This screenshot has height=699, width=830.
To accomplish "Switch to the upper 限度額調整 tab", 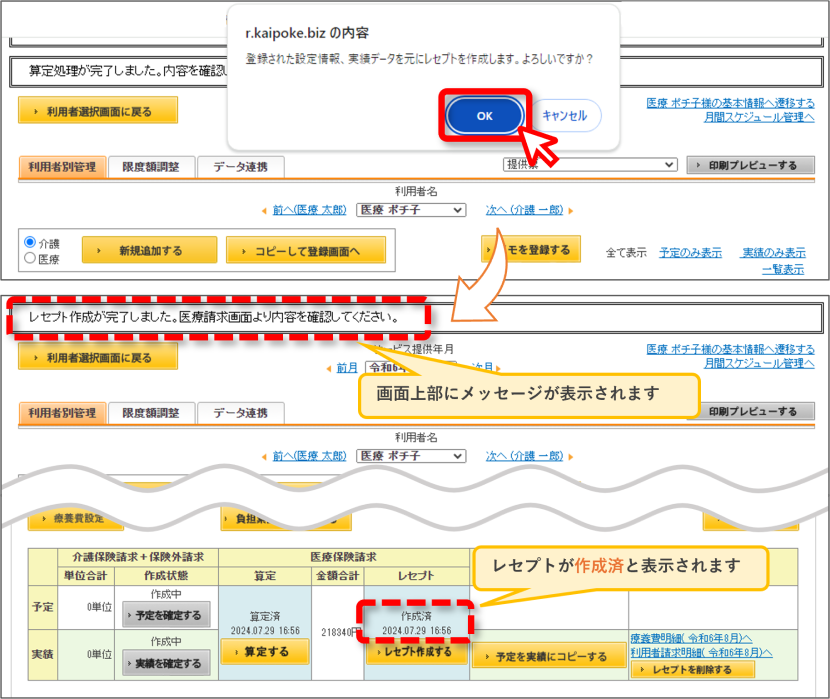I will (x=151, y=167).
